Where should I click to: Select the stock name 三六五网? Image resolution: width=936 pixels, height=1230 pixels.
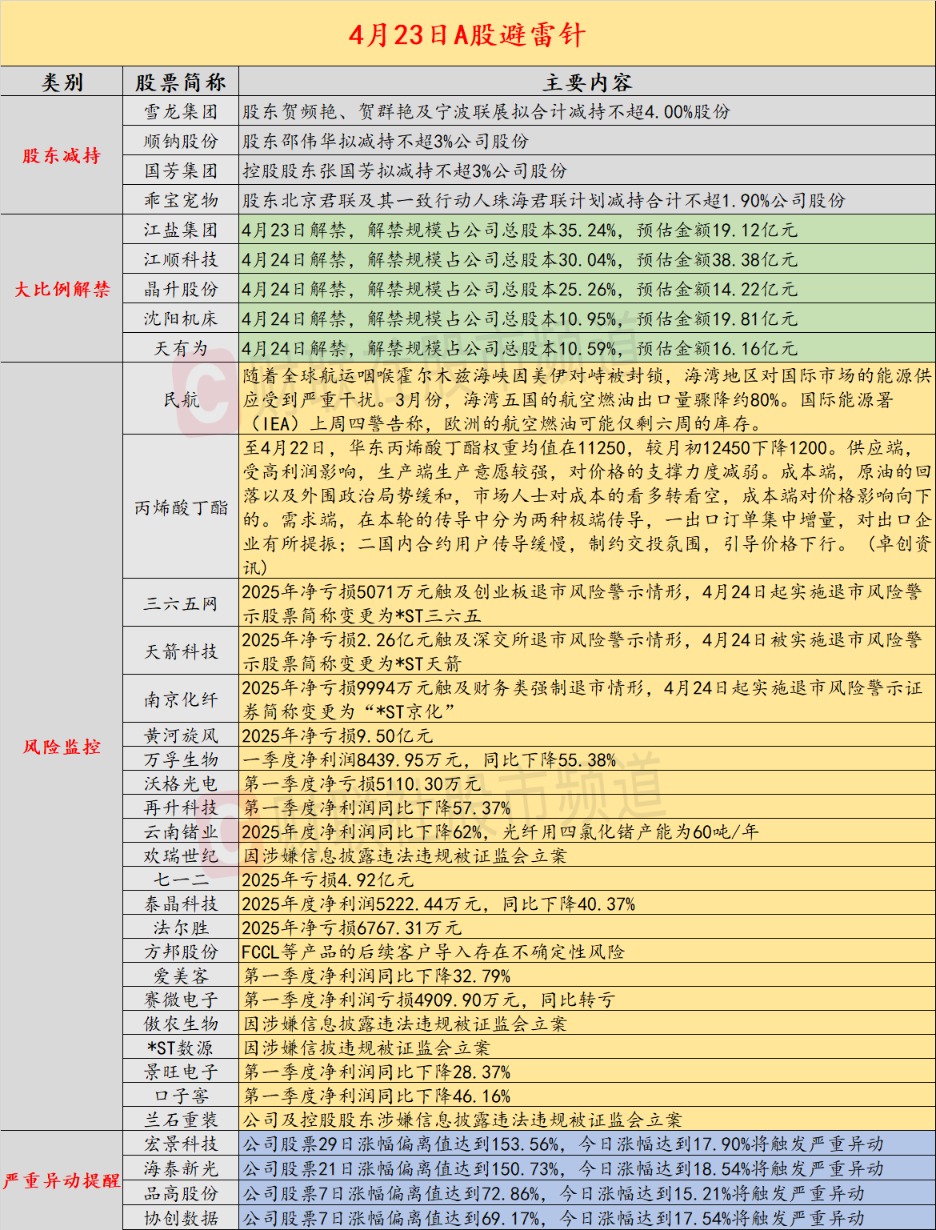coord(181,603)
